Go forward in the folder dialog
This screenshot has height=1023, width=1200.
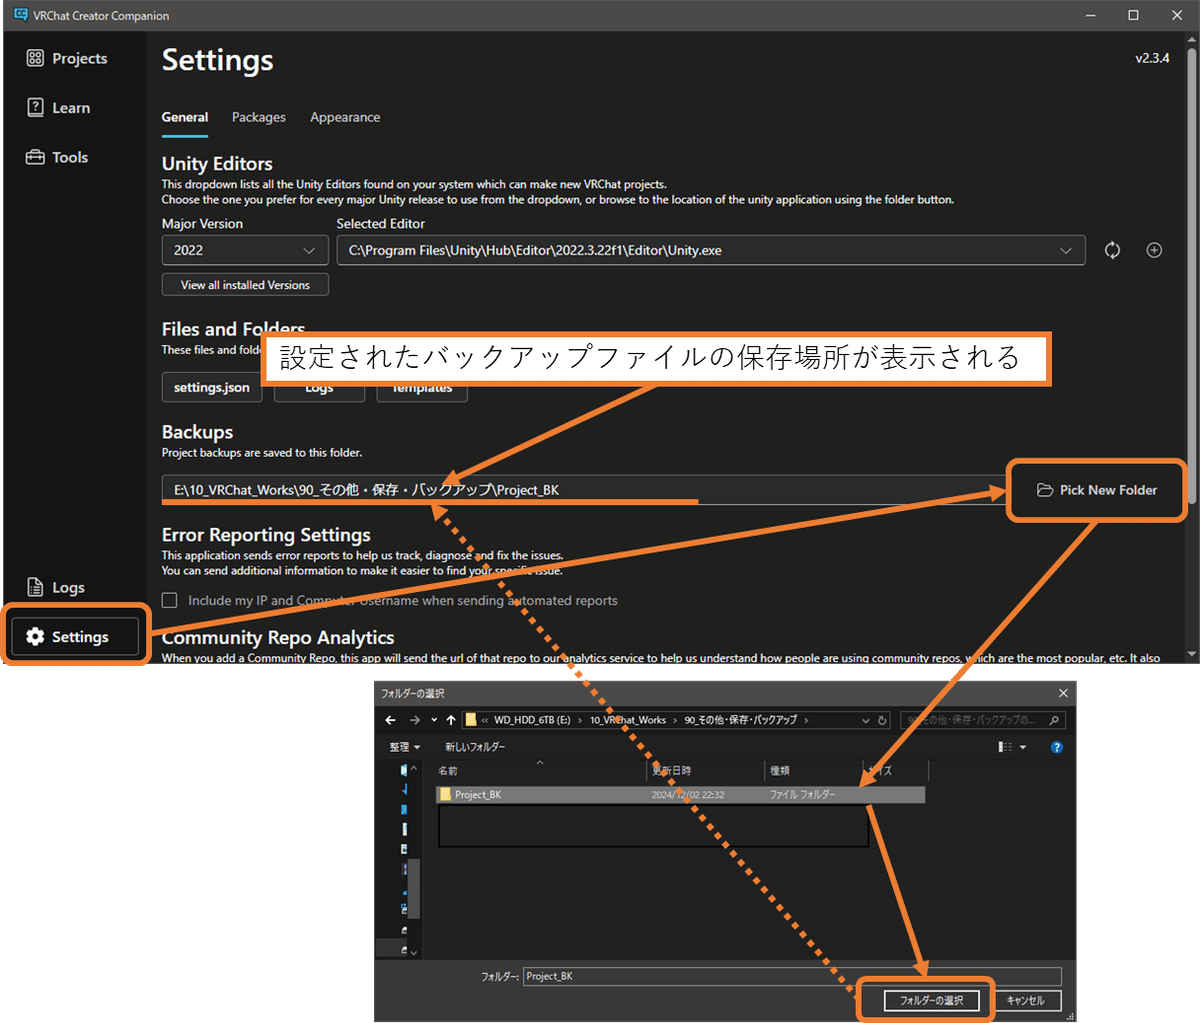tap(414, 720)
